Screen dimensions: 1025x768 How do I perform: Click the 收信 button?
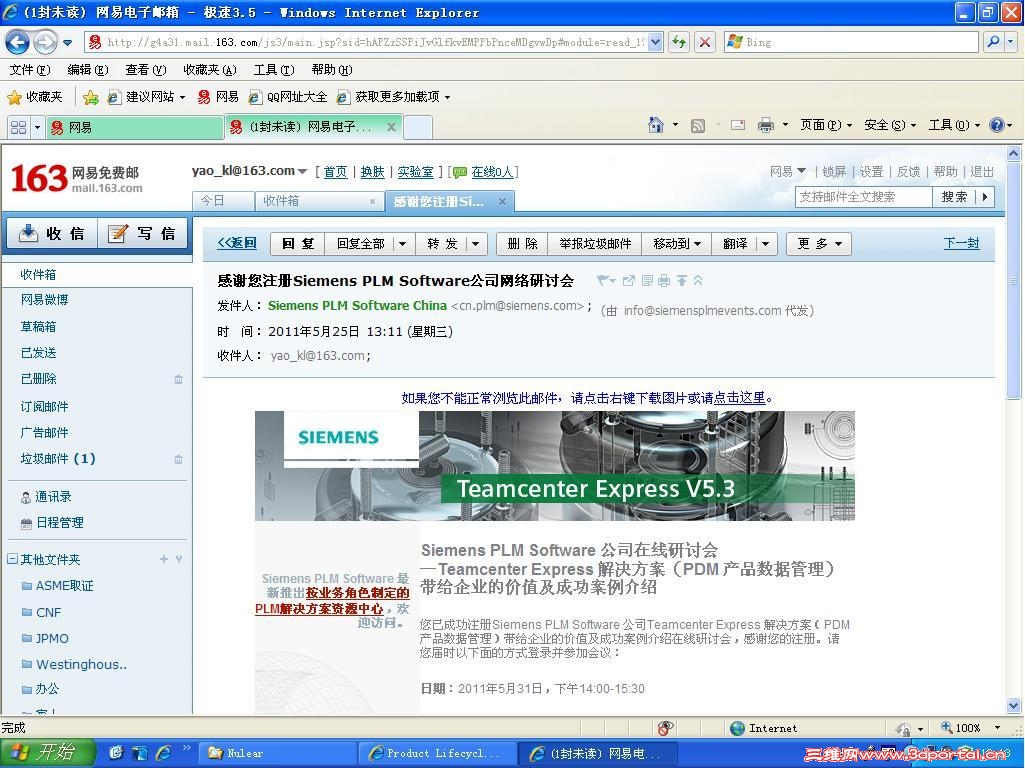click(x=52, y=233)
